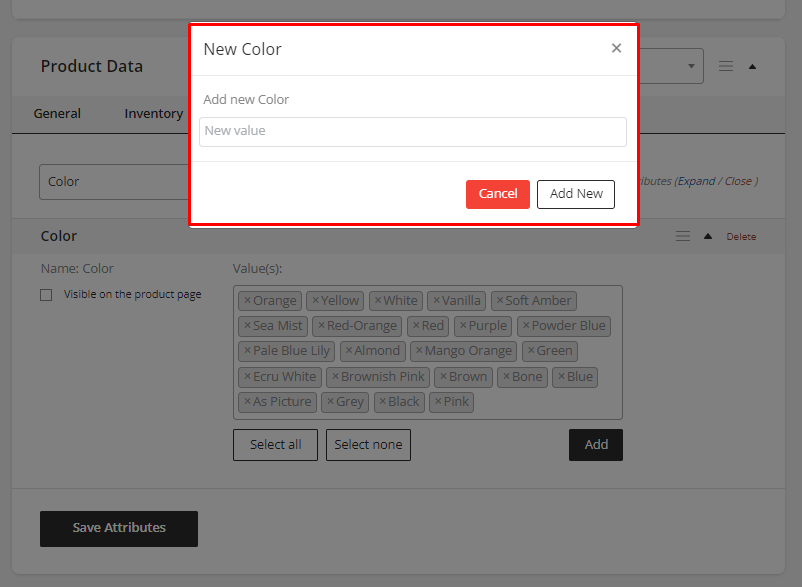Click Color attribute drag handle icon
This screenshot has width=802, height=587.
683,237
